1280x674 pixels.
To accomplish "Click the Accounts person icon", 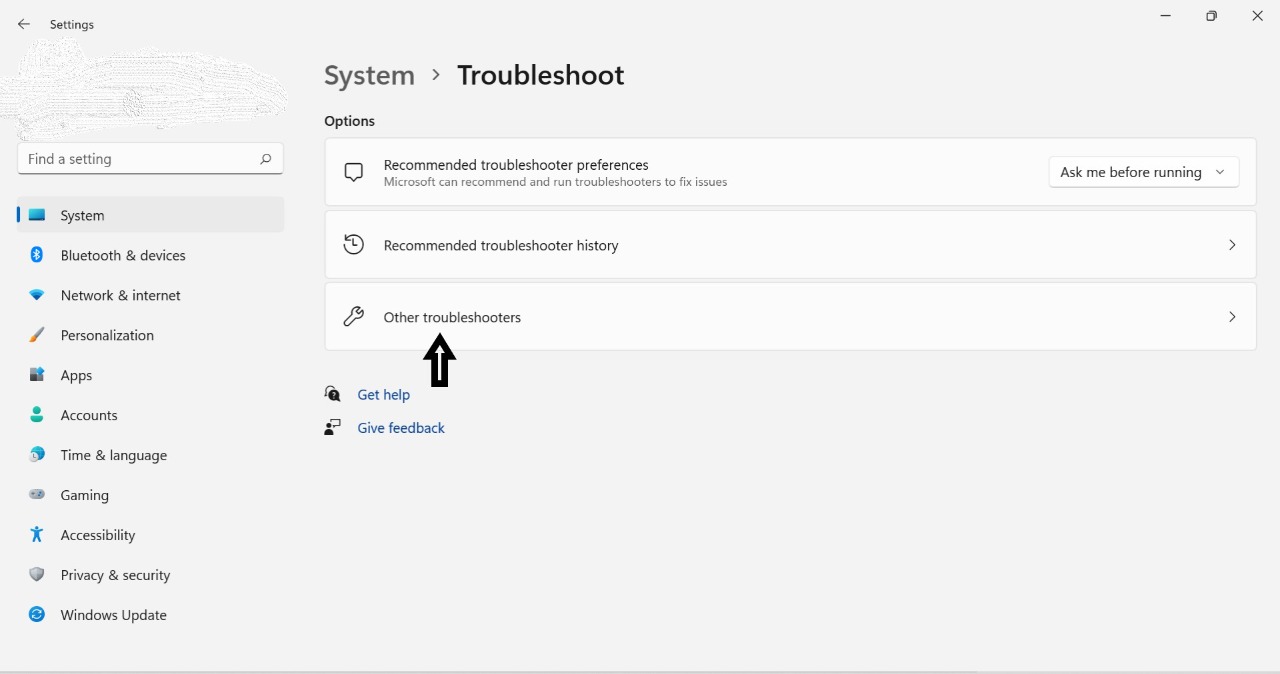I will 37,415.
